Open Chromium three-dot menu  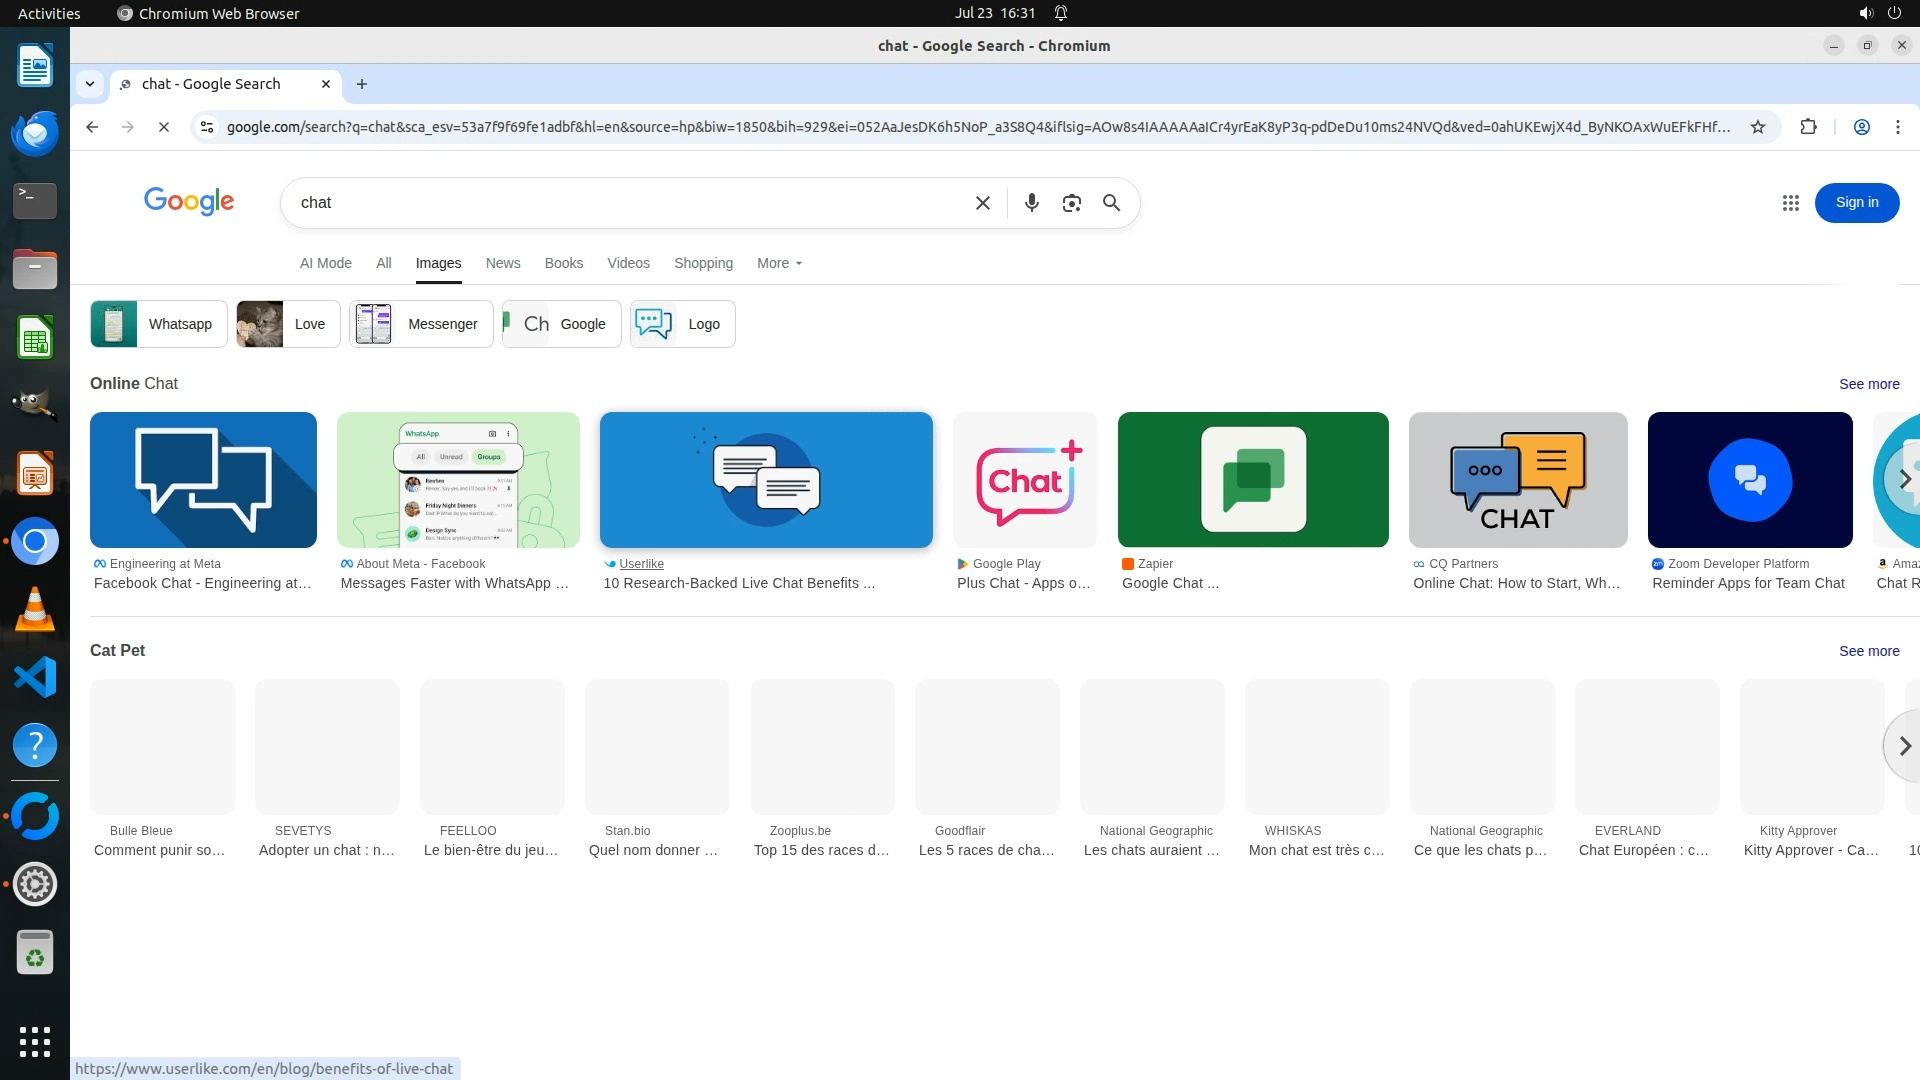point(1897,127)
